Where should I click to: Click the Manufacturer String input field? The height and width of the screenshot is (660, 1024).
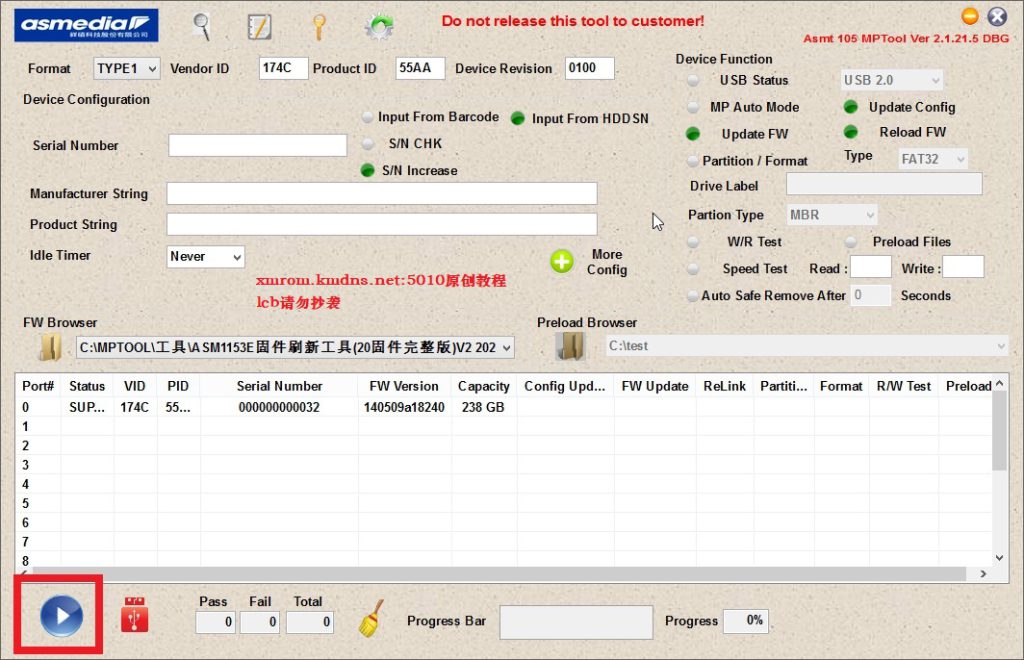click(x=381, y=194)
